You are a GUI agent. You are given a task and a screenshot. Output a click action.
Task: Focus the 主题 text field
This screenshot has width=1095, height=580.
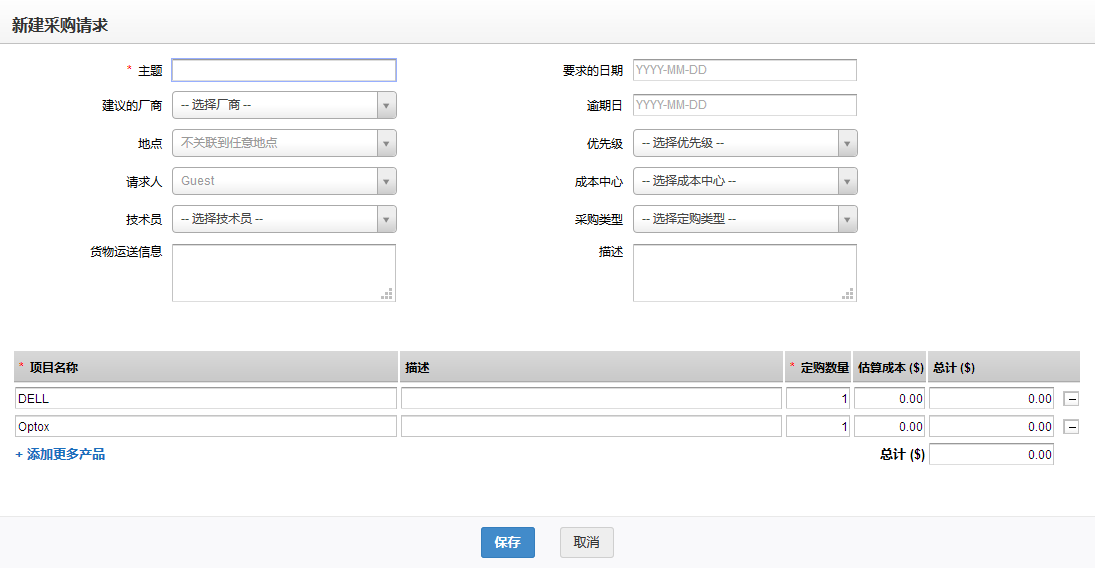(284, 70)
